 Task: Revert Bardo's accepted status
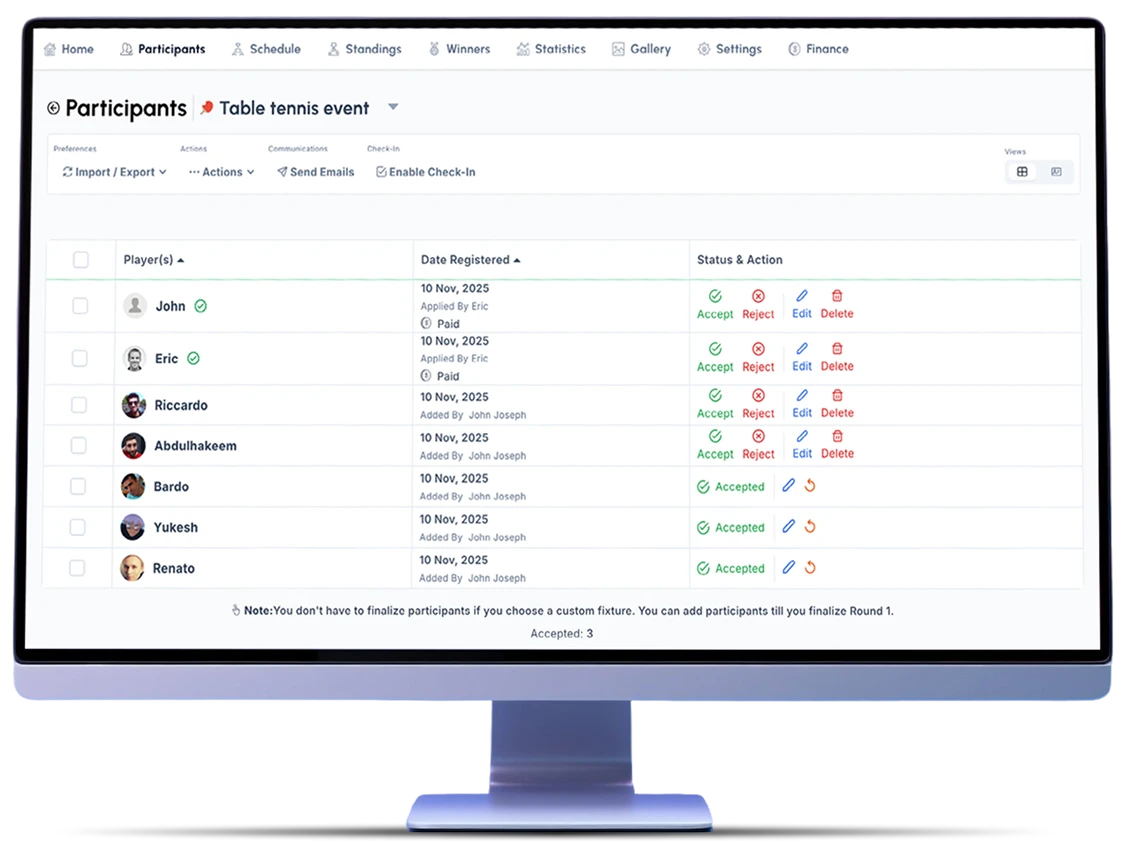click(x=810, y=486)
